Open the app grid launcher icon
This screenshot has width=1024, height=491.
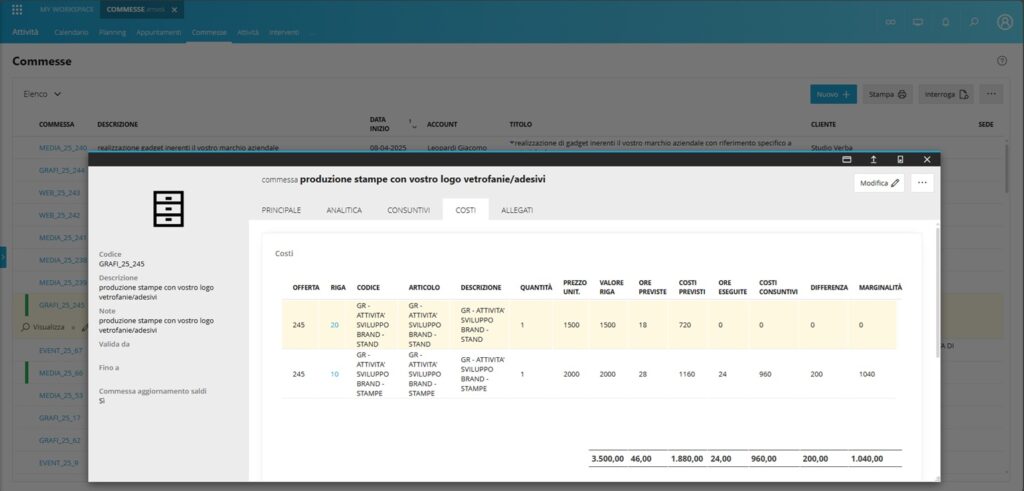coord(17,10)
